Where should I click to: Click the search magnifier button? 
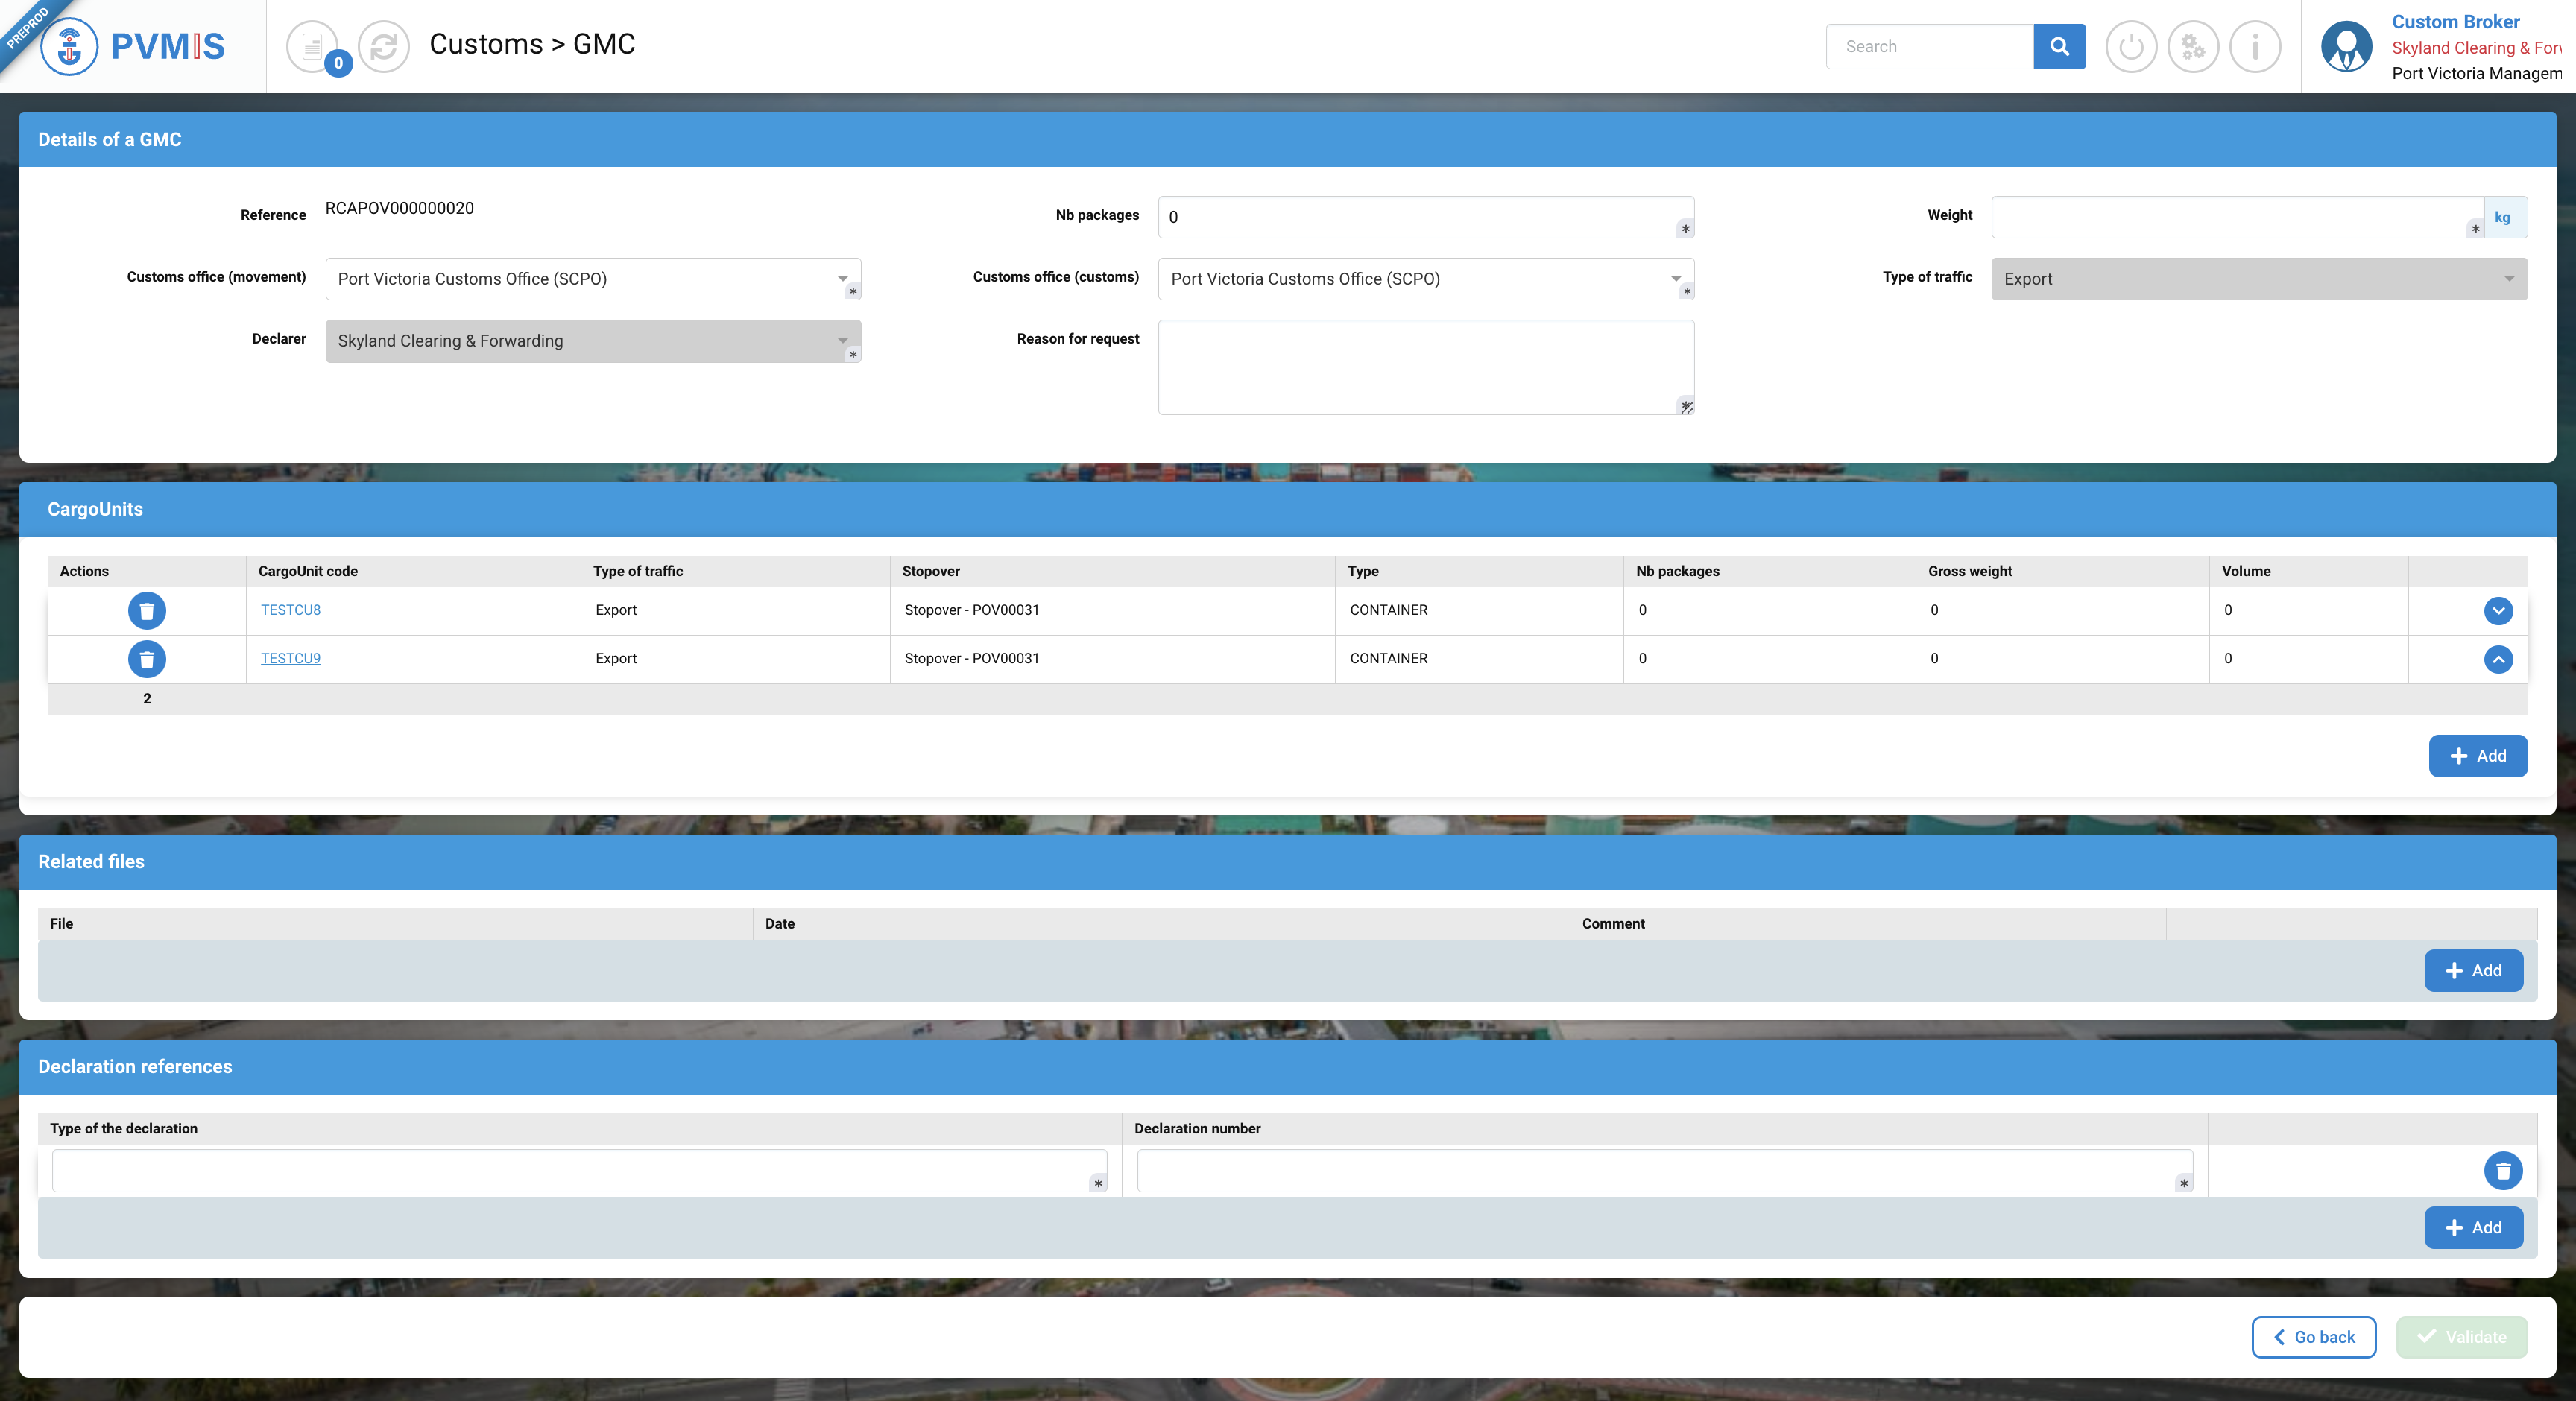(x=2059, y=46)
